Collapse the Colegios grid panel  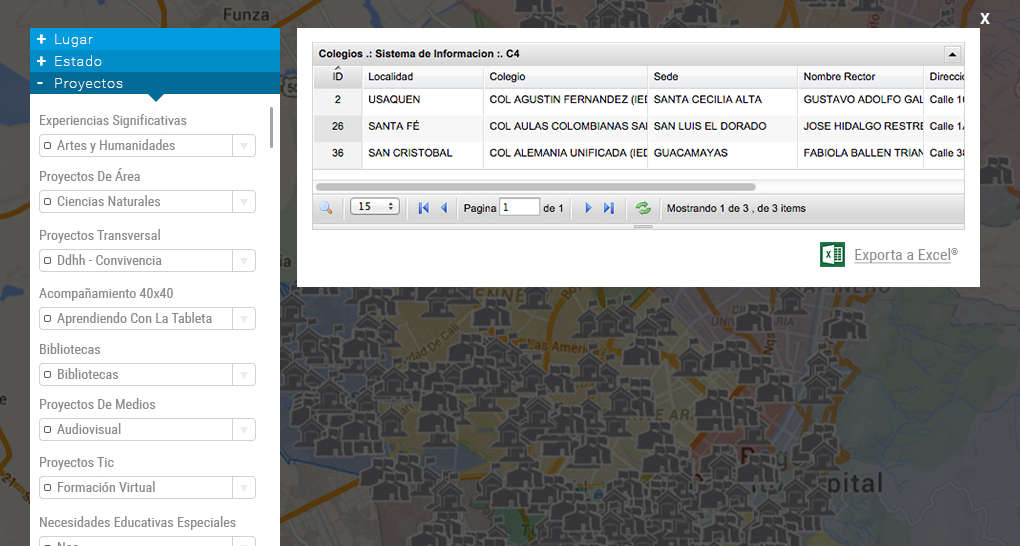[x=952, y=54]
